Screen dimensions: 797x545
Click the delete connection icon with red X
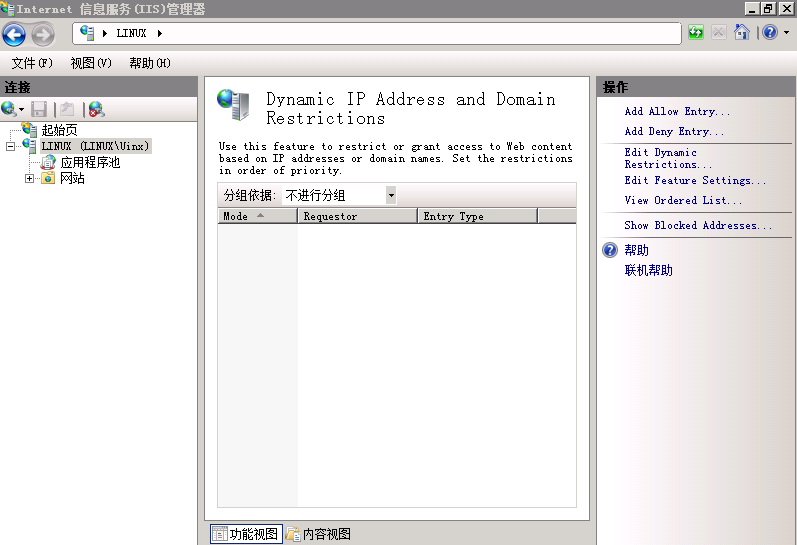click(x=97, y=109)
